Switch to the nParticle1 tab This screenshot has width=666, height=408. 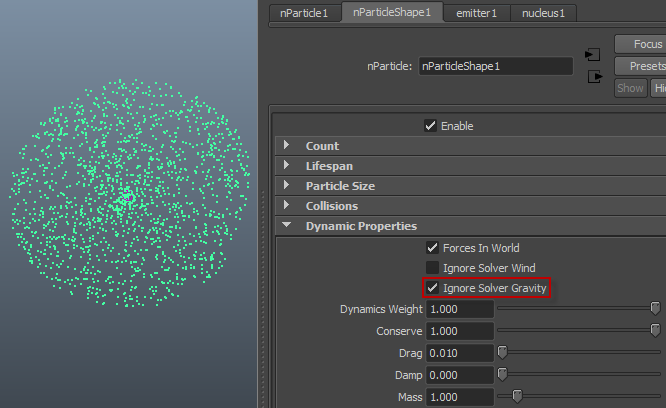(304, 13)
